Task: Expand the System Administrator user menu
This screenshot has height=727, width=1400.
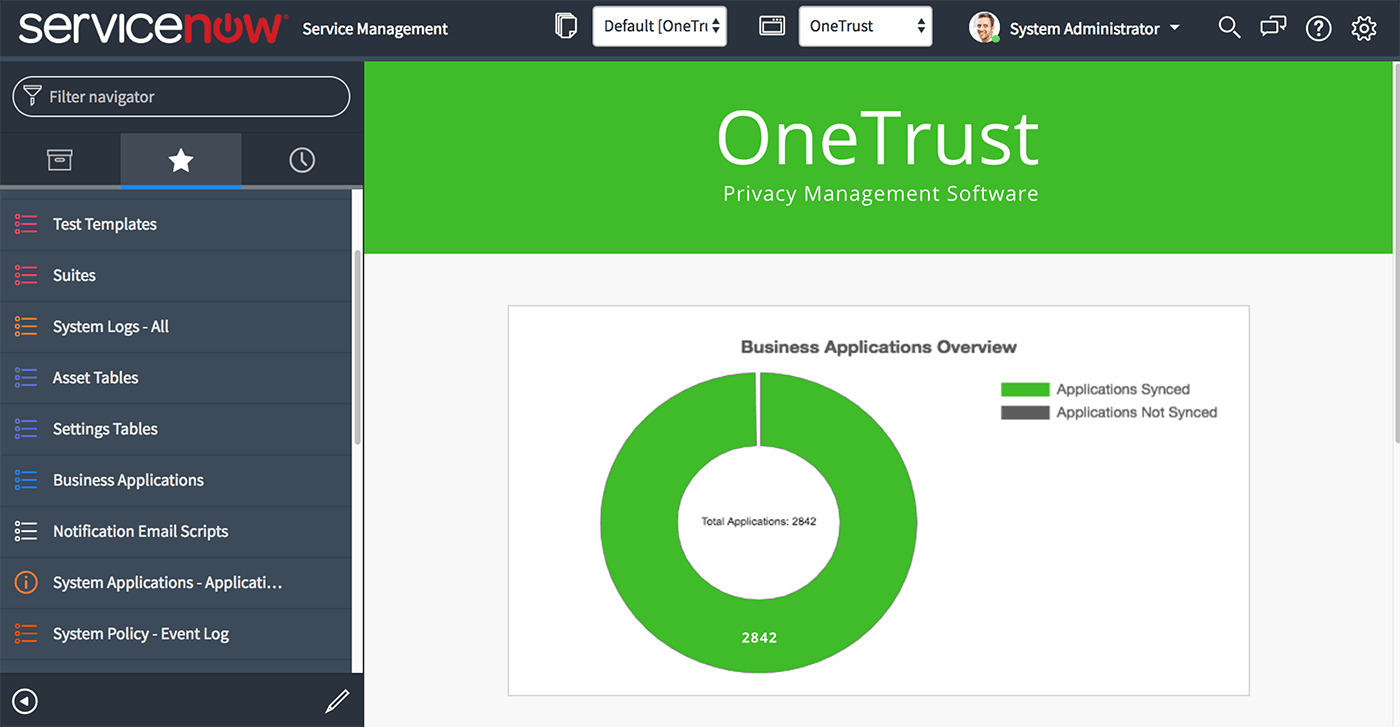Action: tap(1095, 29)
